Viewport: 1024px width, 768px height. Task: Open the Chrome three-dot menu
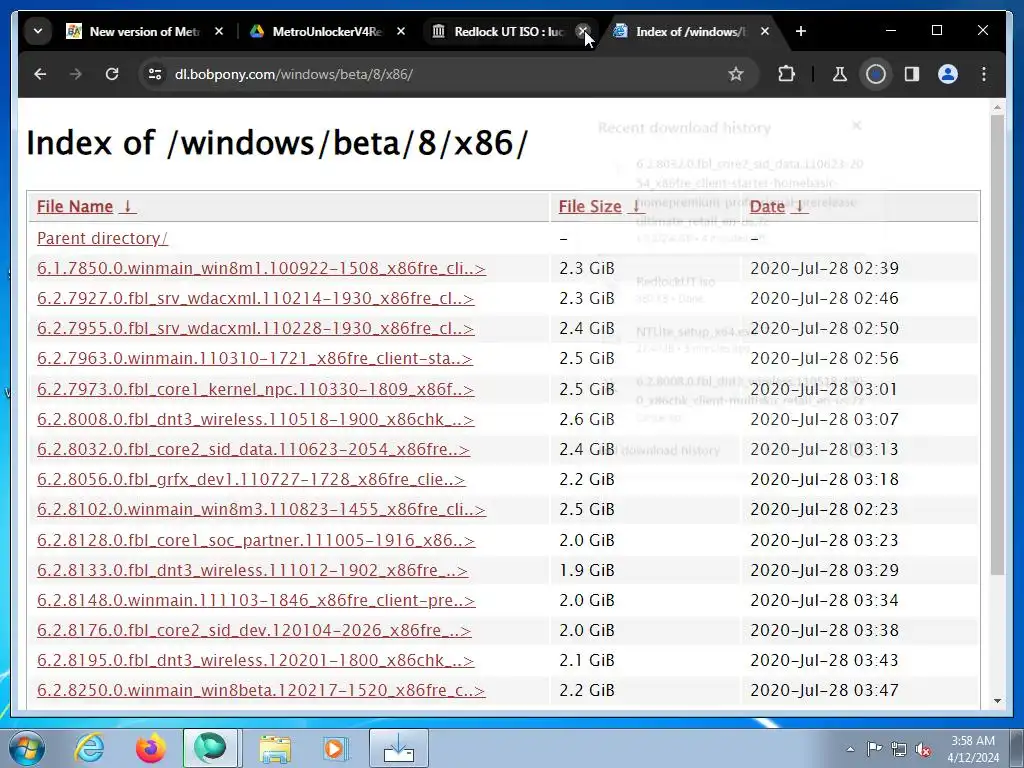tap(984, 74)
